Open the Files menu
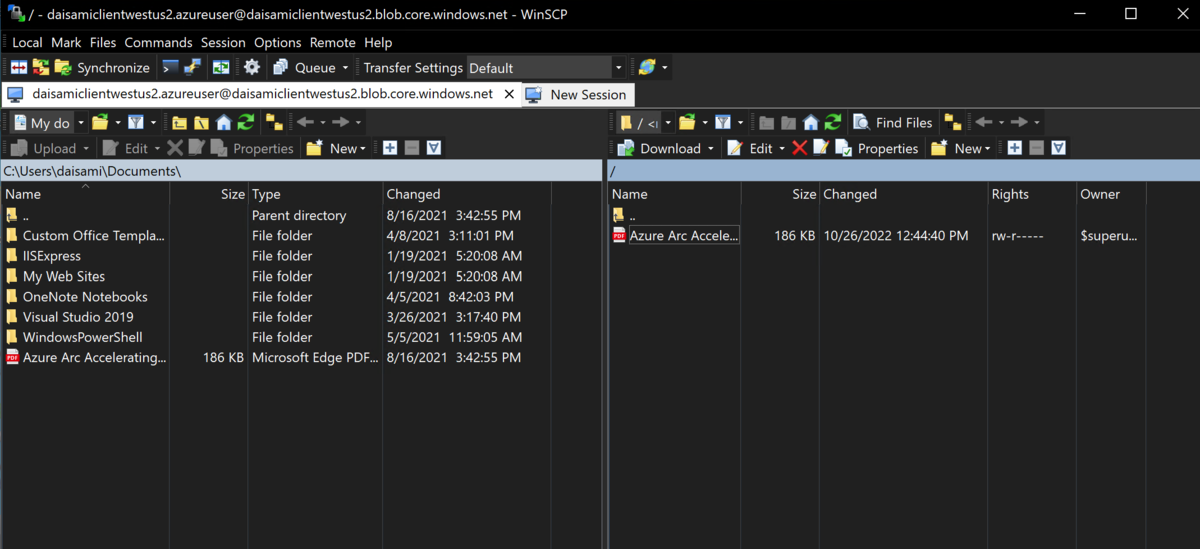Image resolution: width=1200 pixels, height=549 pixels. pos(103,43)
